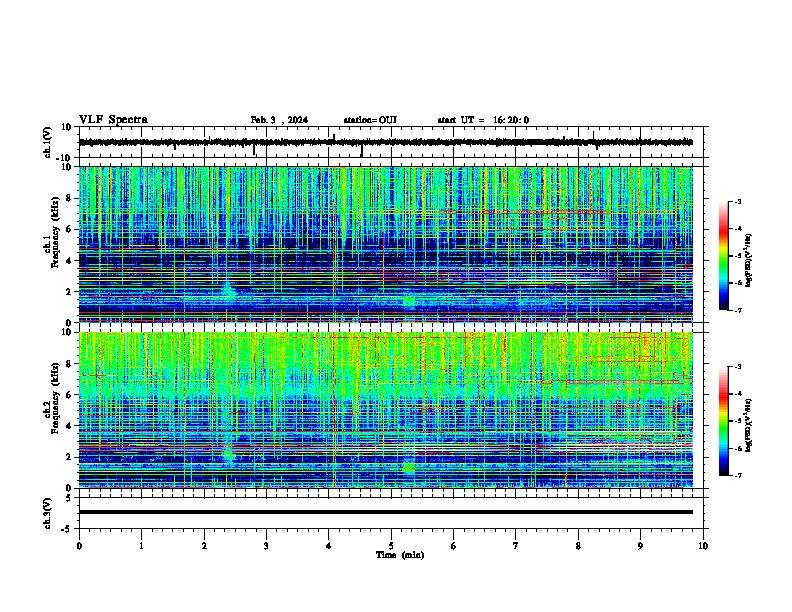Click time axis tick label "4"
The width and height of the screenshot is (792, 612).
pyautogui.click(x=328, y=546)
